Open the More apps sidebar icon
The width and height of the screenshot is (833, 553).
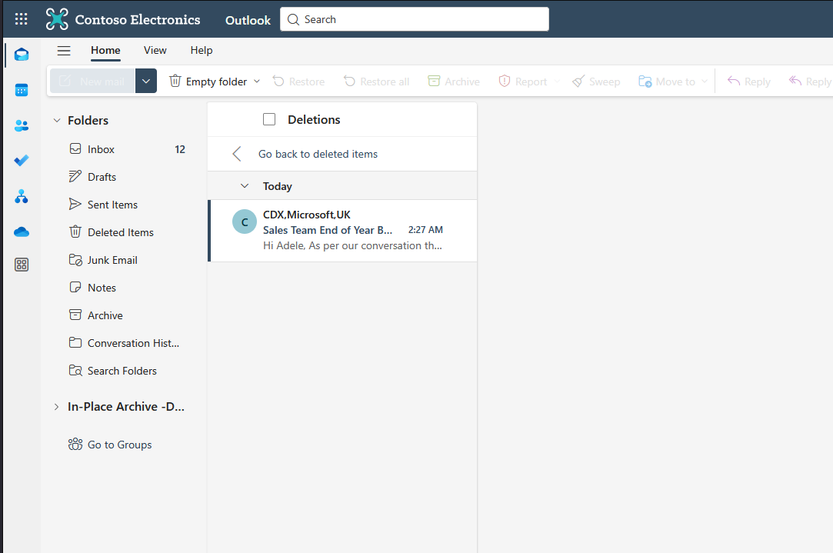click(x=22, y=265)
